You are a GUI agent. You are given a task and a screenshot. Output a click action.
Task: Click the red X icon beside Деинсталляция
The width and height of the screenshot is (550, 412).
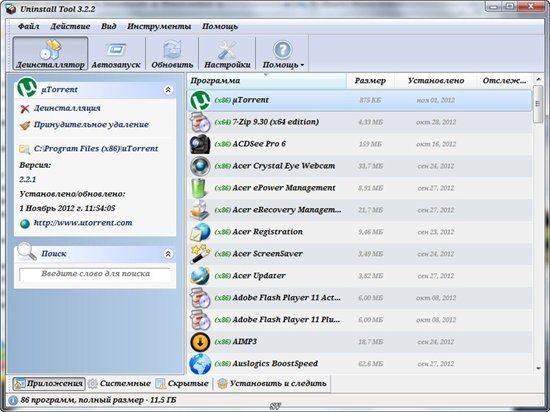25,109
